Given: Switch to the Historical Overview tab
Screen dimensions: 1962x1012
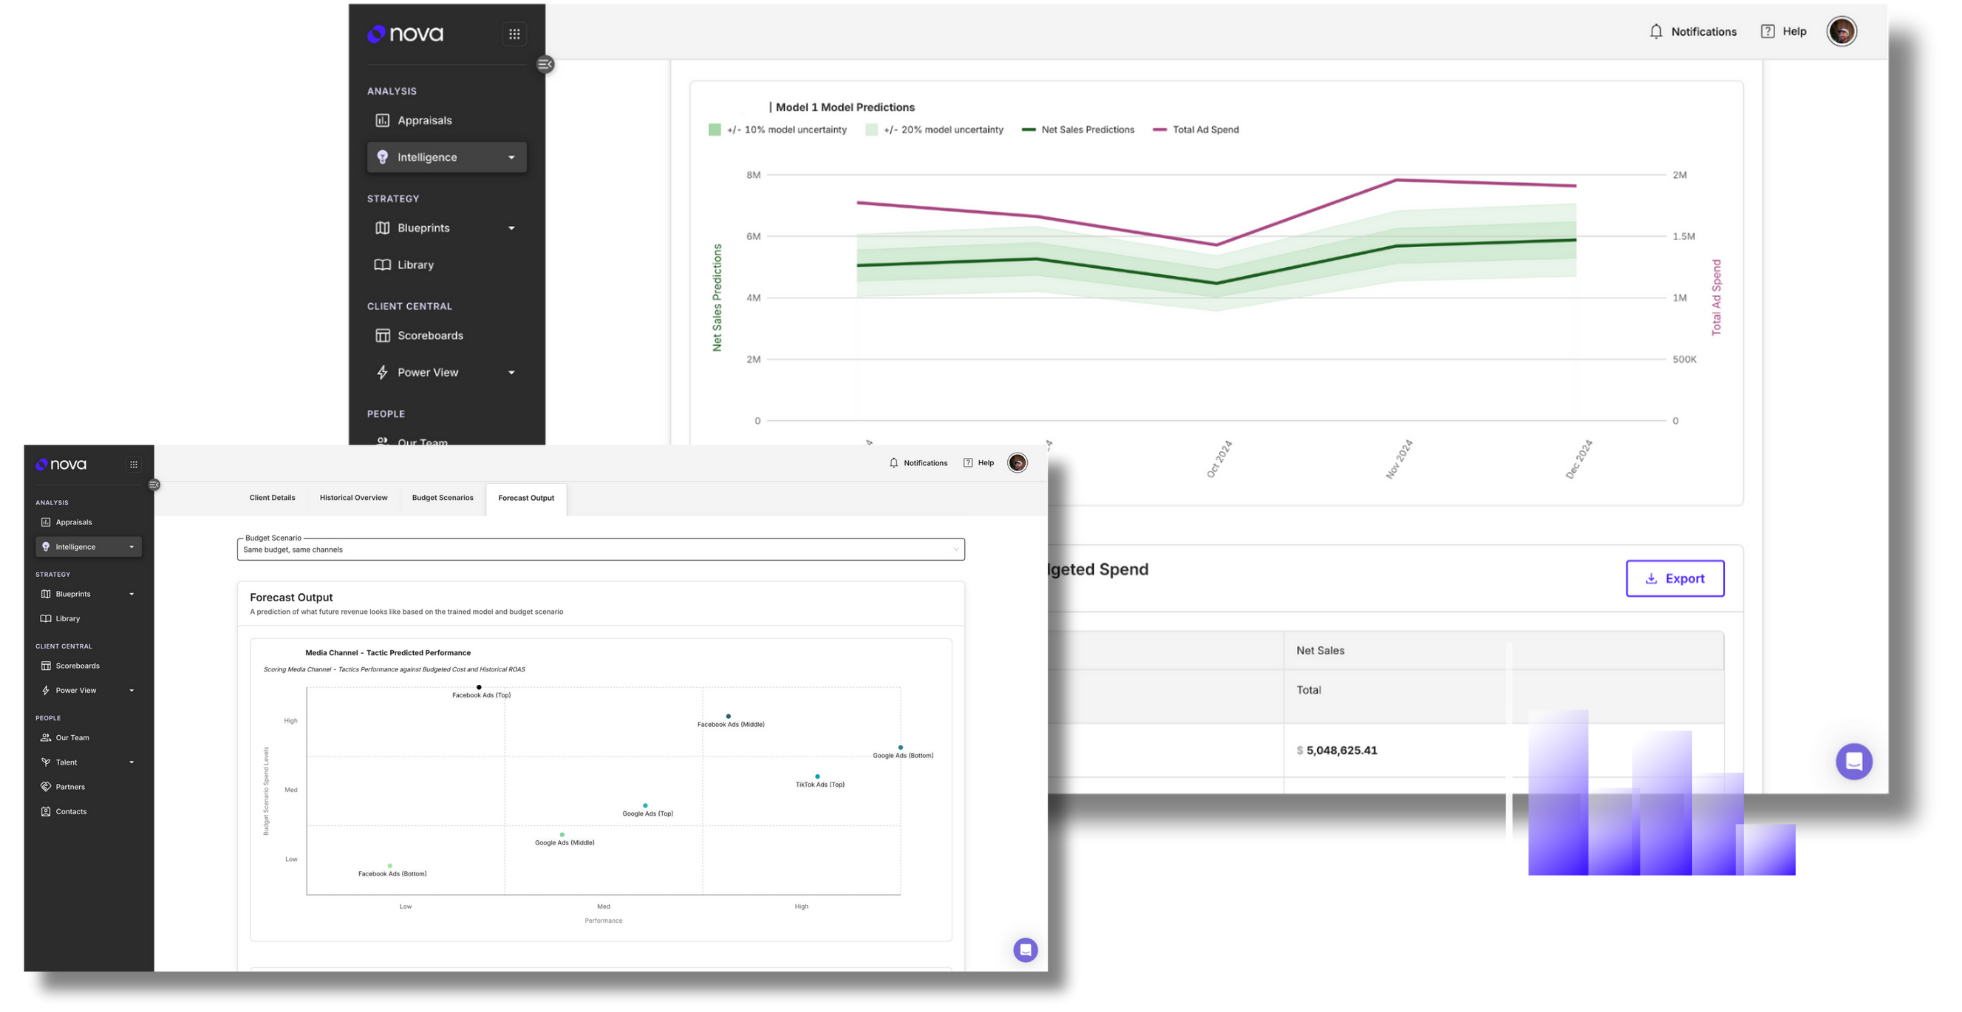Looking at the screenshot, I should tap(353, 498).
